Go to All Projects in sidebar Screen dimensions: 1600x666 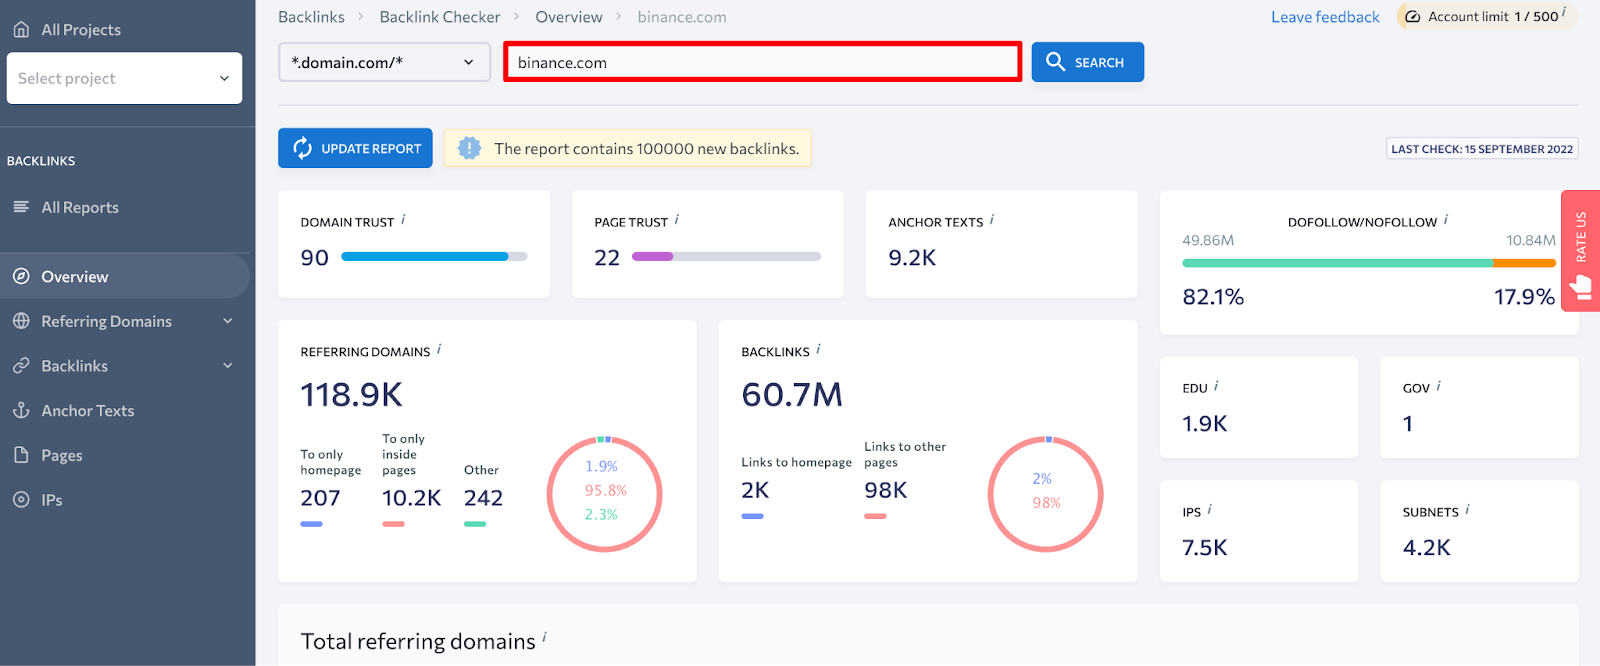[81, 30]
